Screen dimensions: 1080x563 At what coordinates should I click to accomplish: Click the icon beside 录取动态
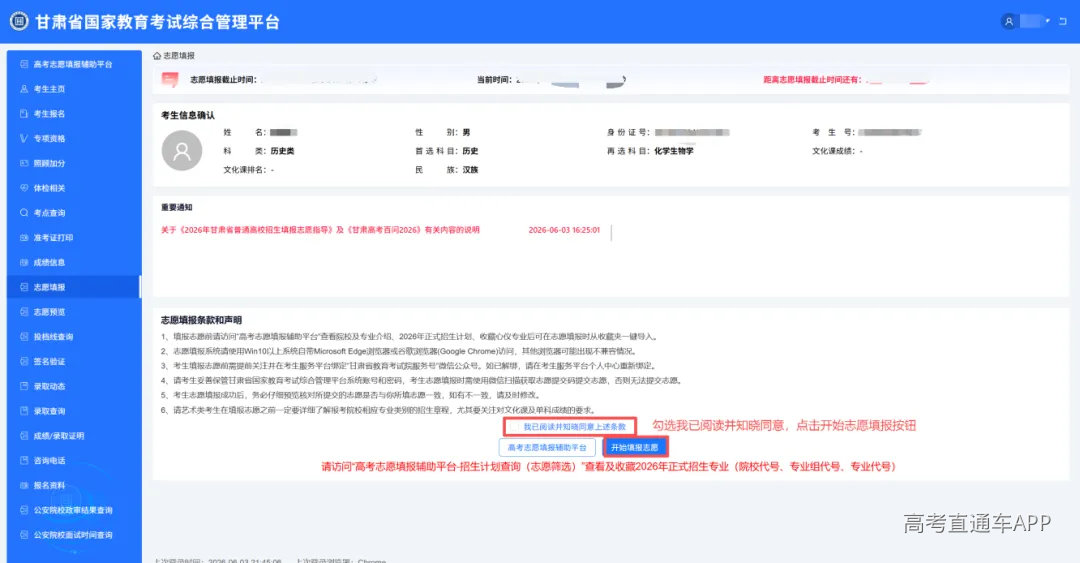click(x=24, y=387)
